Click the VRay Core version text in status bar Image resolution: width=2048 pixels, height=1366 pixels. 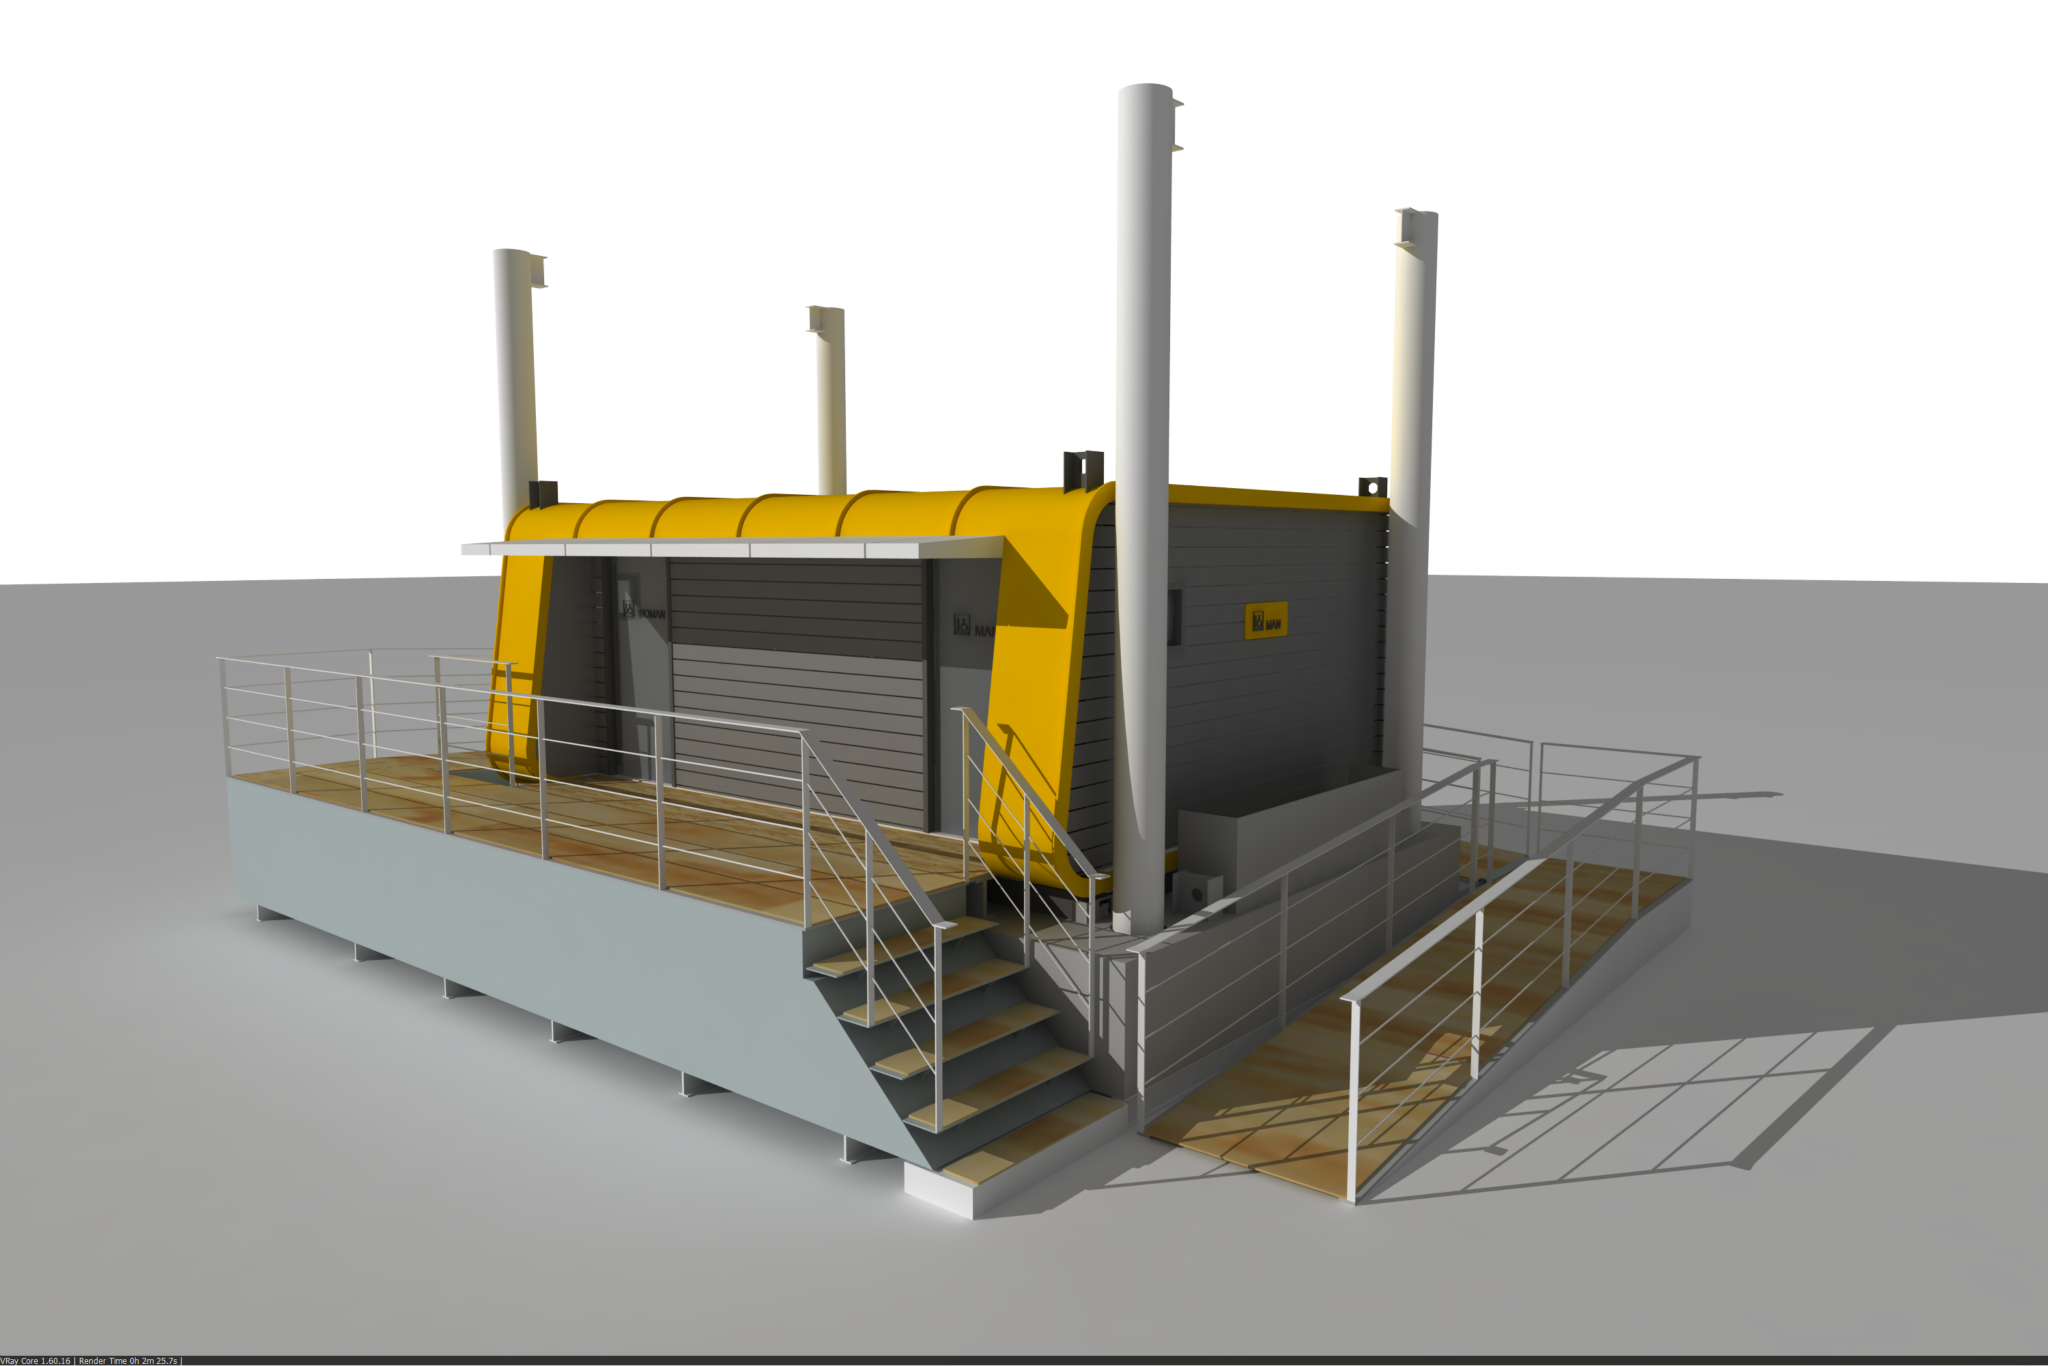tap(36, 1361)
